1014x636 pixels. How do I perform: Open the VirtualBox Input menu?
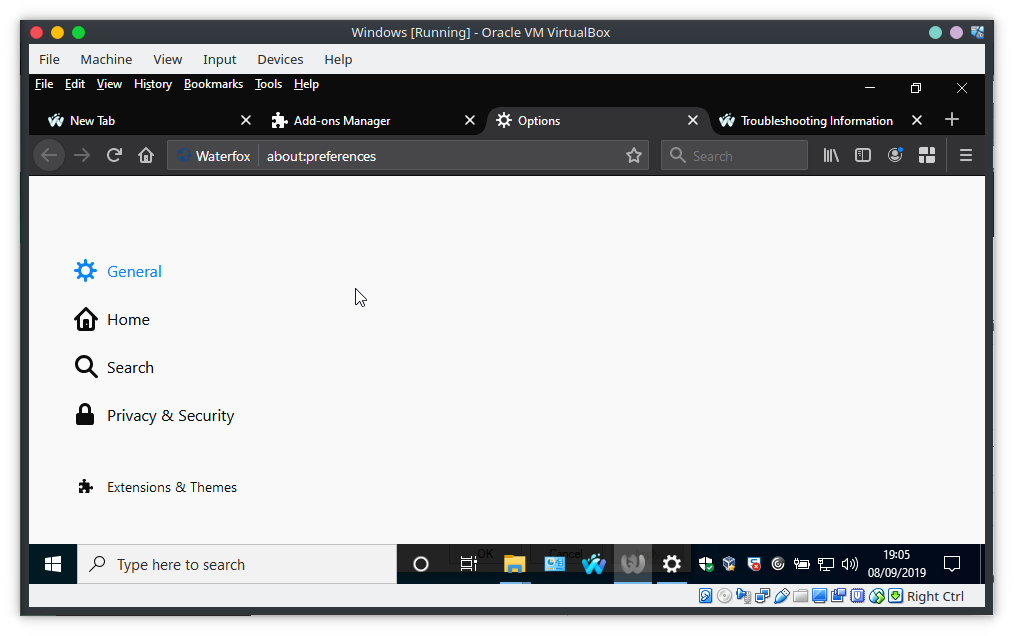point(219,60)
